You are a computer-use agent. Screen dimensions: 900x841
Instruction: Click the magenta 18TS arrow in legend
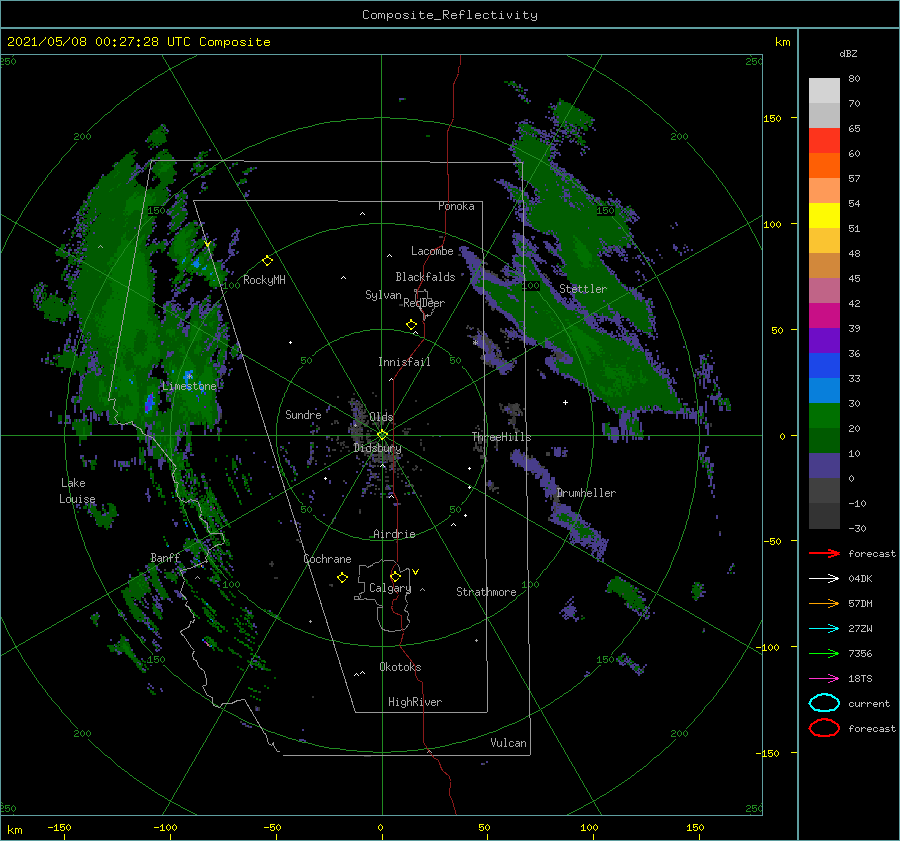pyautogui.click(x=824, y=679)
